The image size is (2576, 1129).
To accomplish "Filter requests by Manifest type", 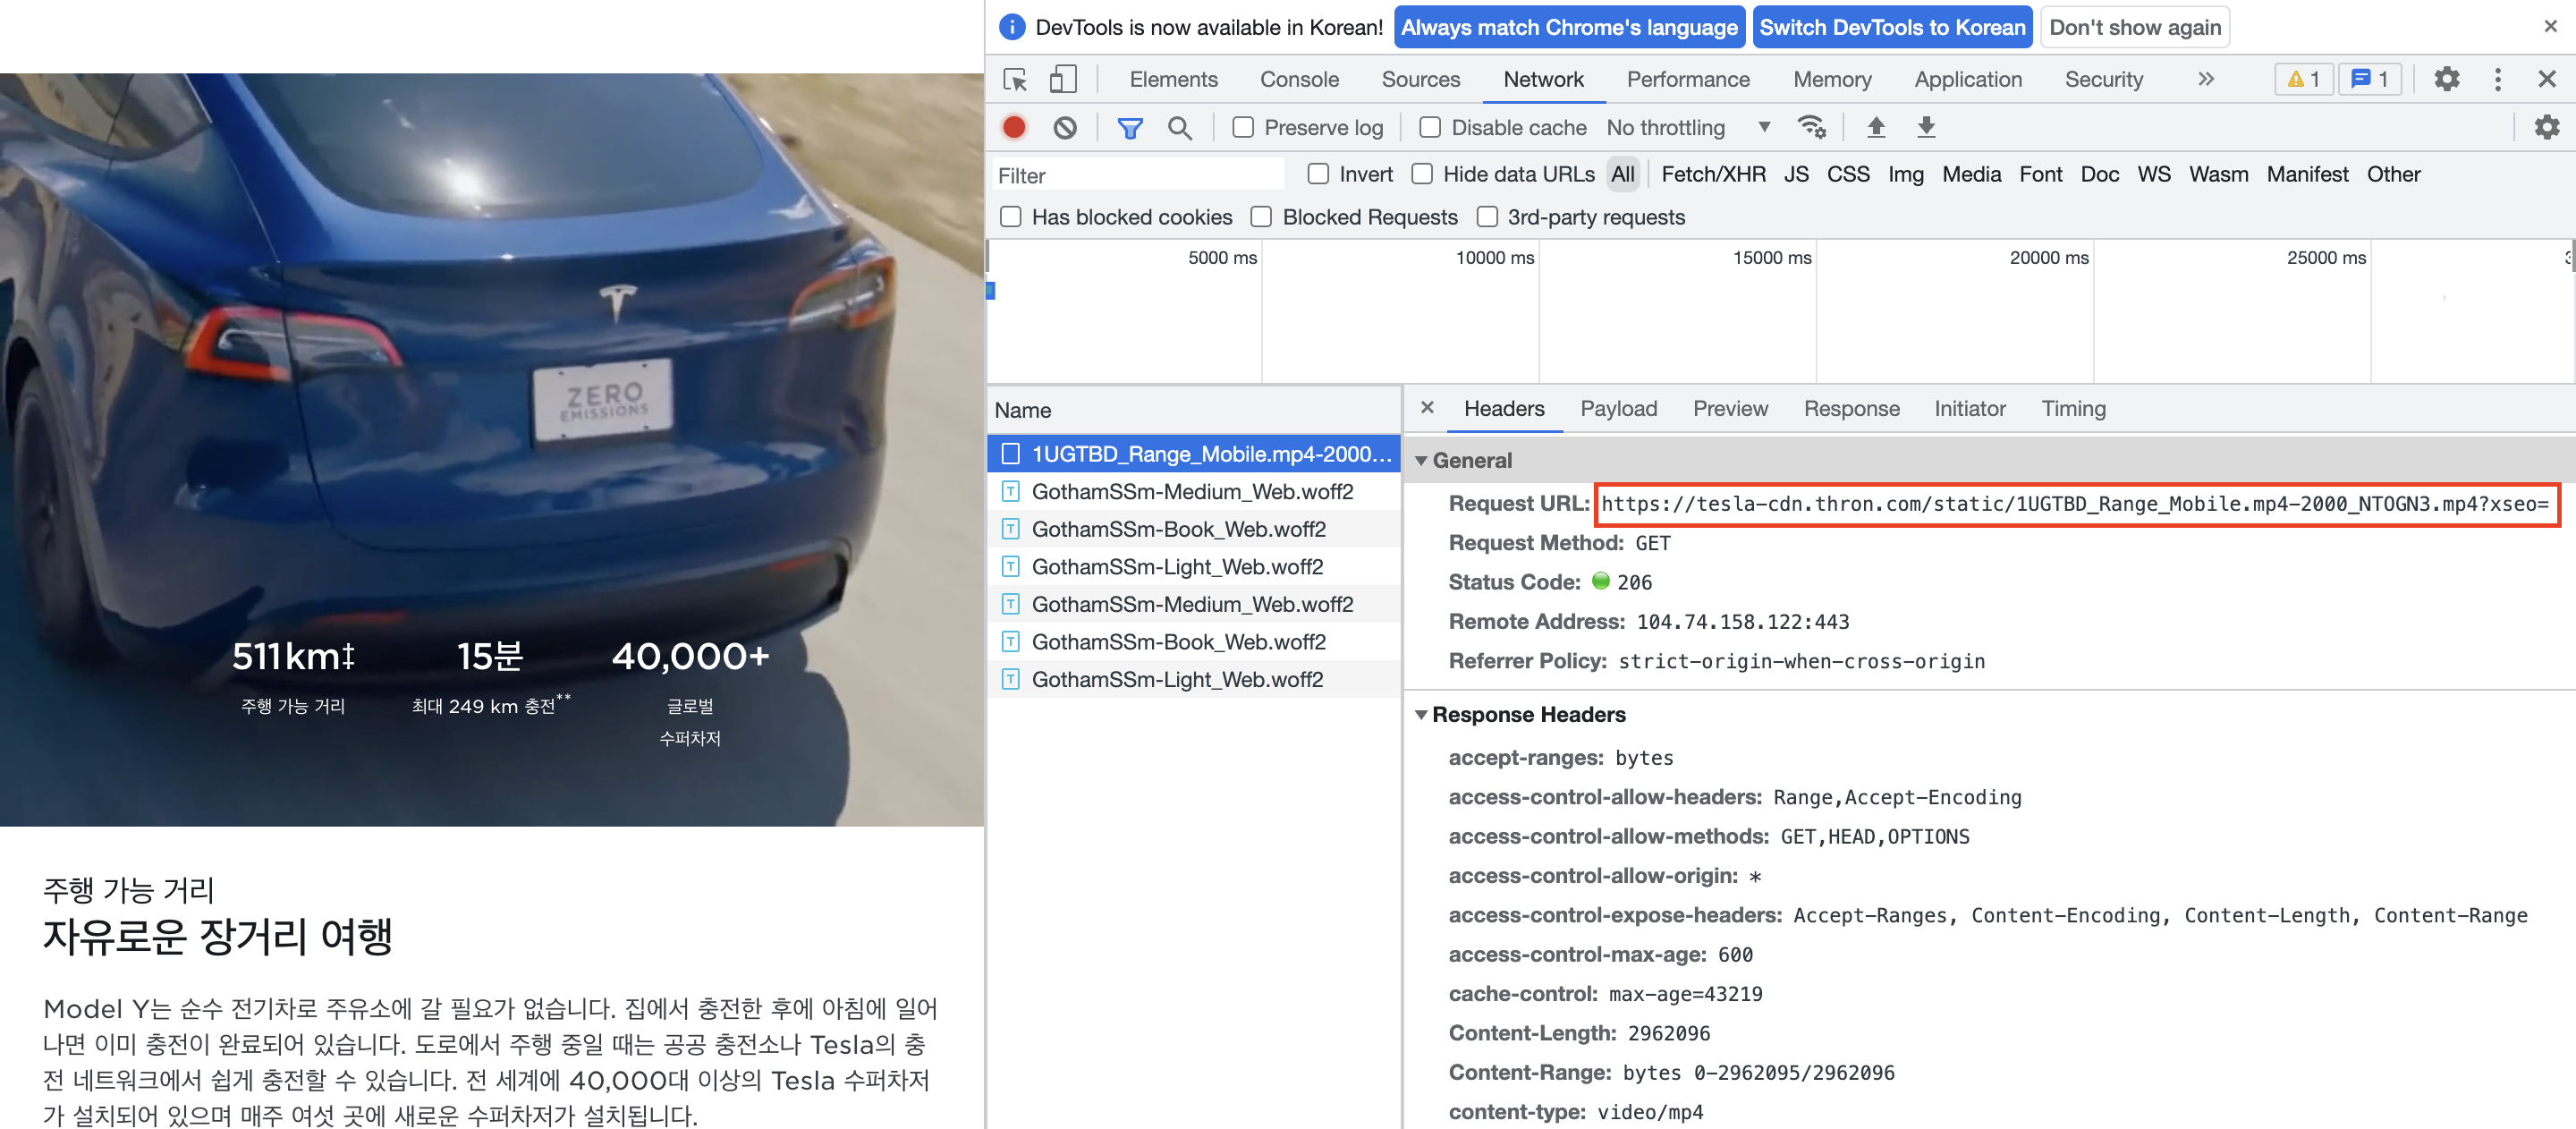I will click(x=2307, y=174).
